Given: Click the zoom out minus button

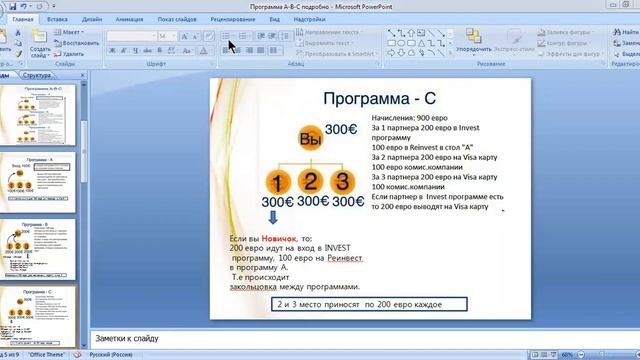Looking at the screenshot, I should [x=581, y=355].
